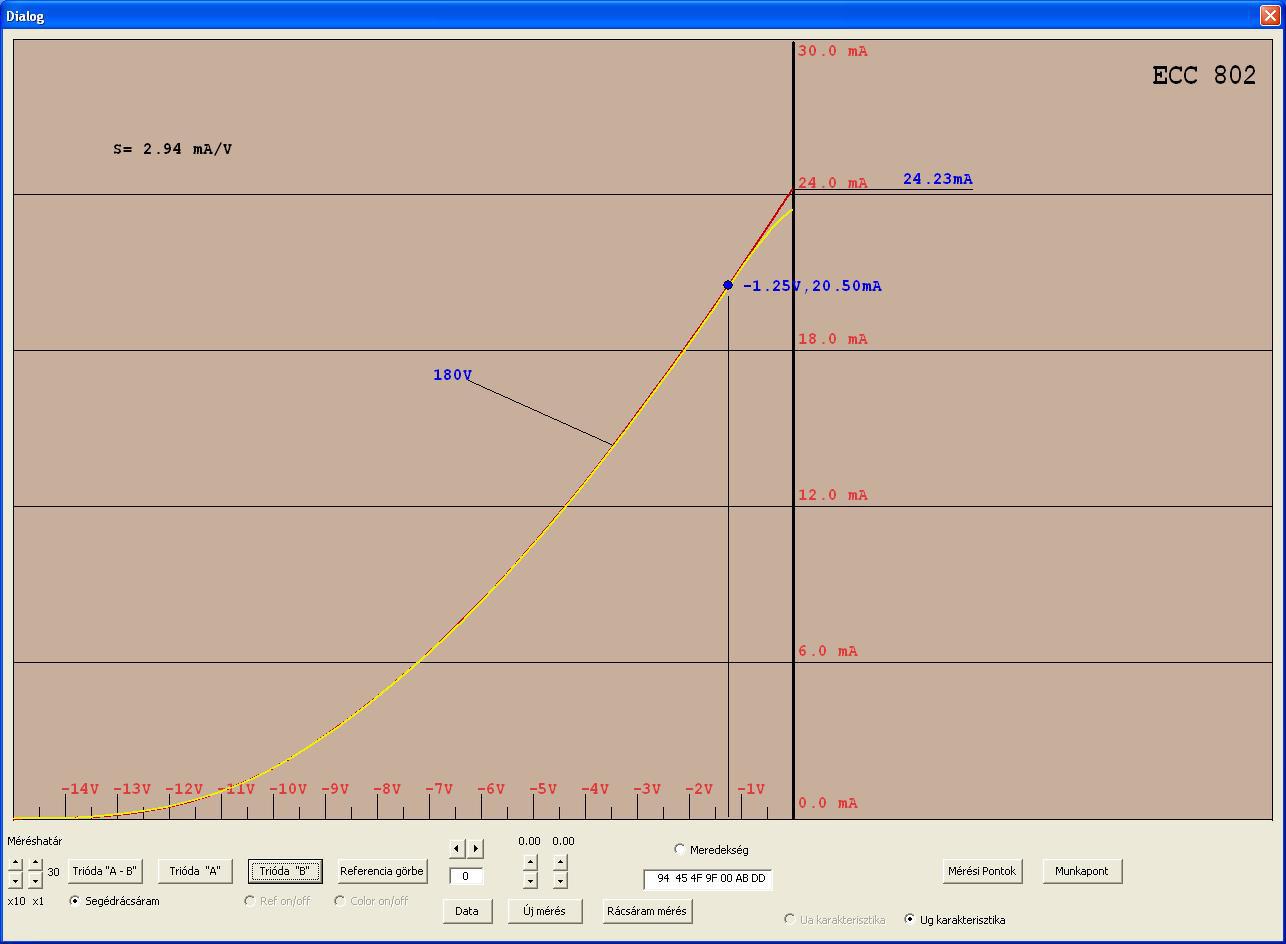The height and width of the screenshot is (944, 1286).
Task: Click the hex data input field
Action: click(708, 879)
